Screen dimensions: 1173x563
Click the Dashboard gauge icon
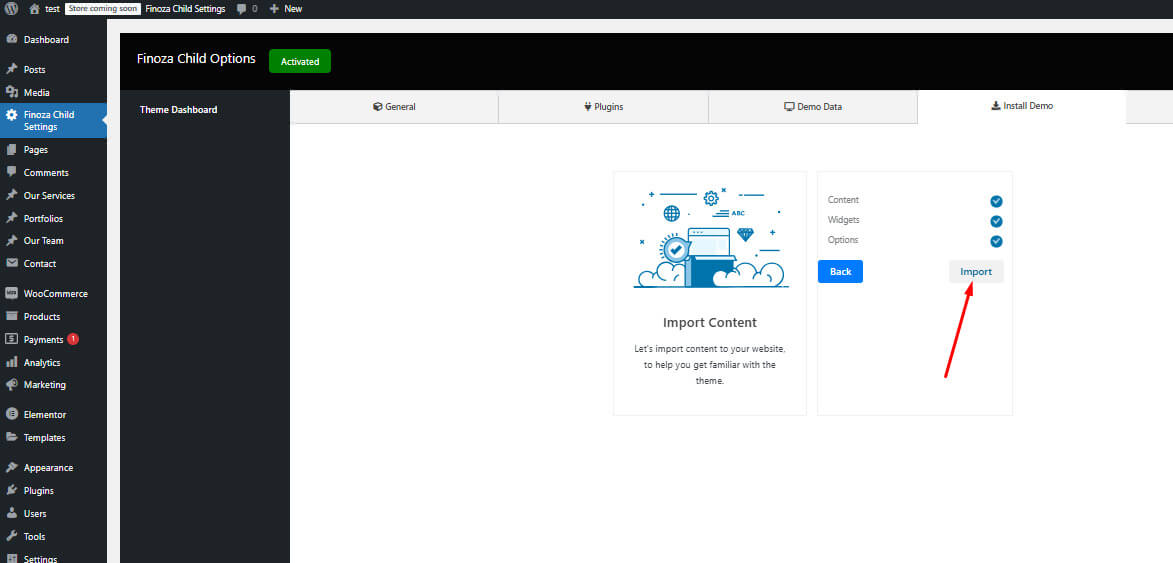coord(11,40)
